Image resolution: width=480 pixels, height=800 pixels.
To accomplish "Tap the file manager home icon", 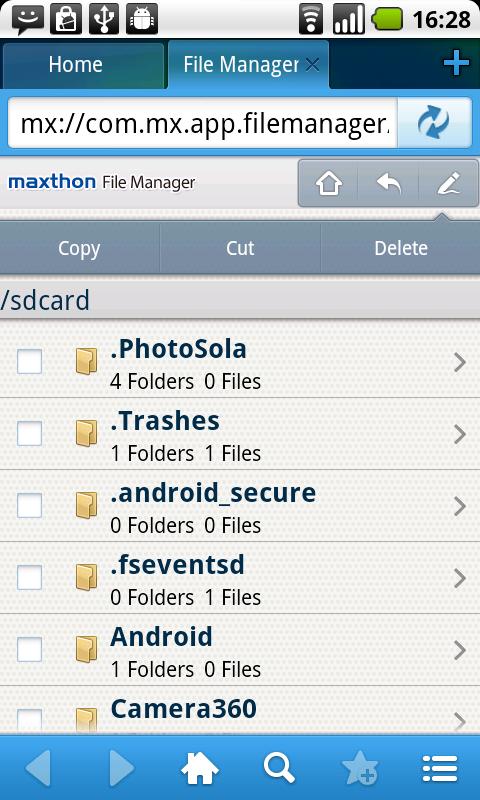I will (329, 184).
